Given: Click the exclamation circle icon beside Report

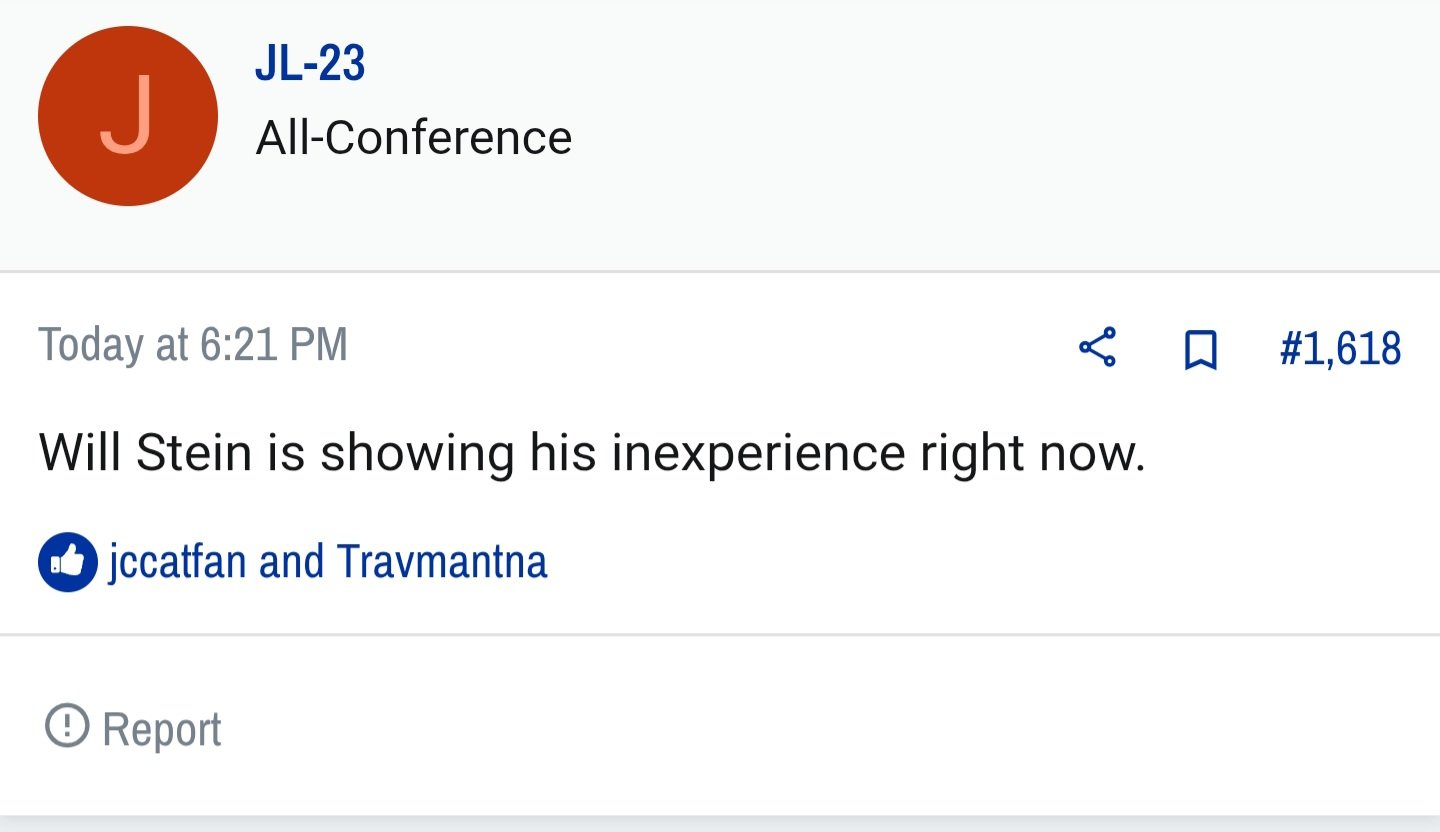Looking at the screenshot, I should click(67, 725).
